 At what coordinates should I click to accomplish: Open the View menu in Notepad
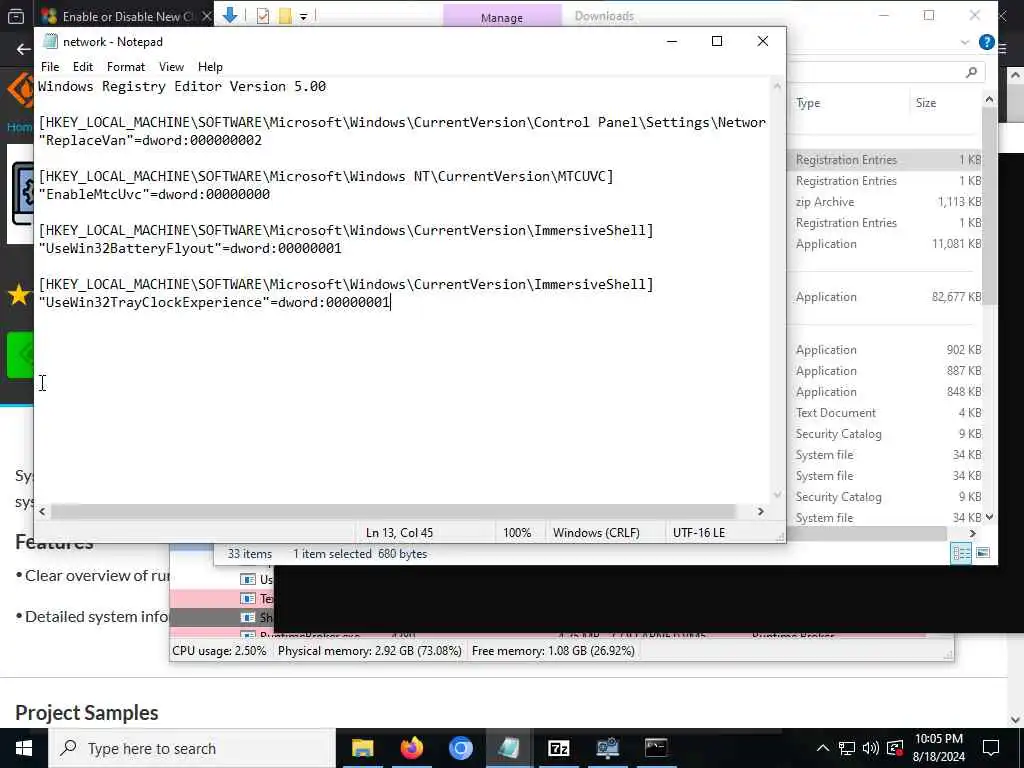(171, 67)
